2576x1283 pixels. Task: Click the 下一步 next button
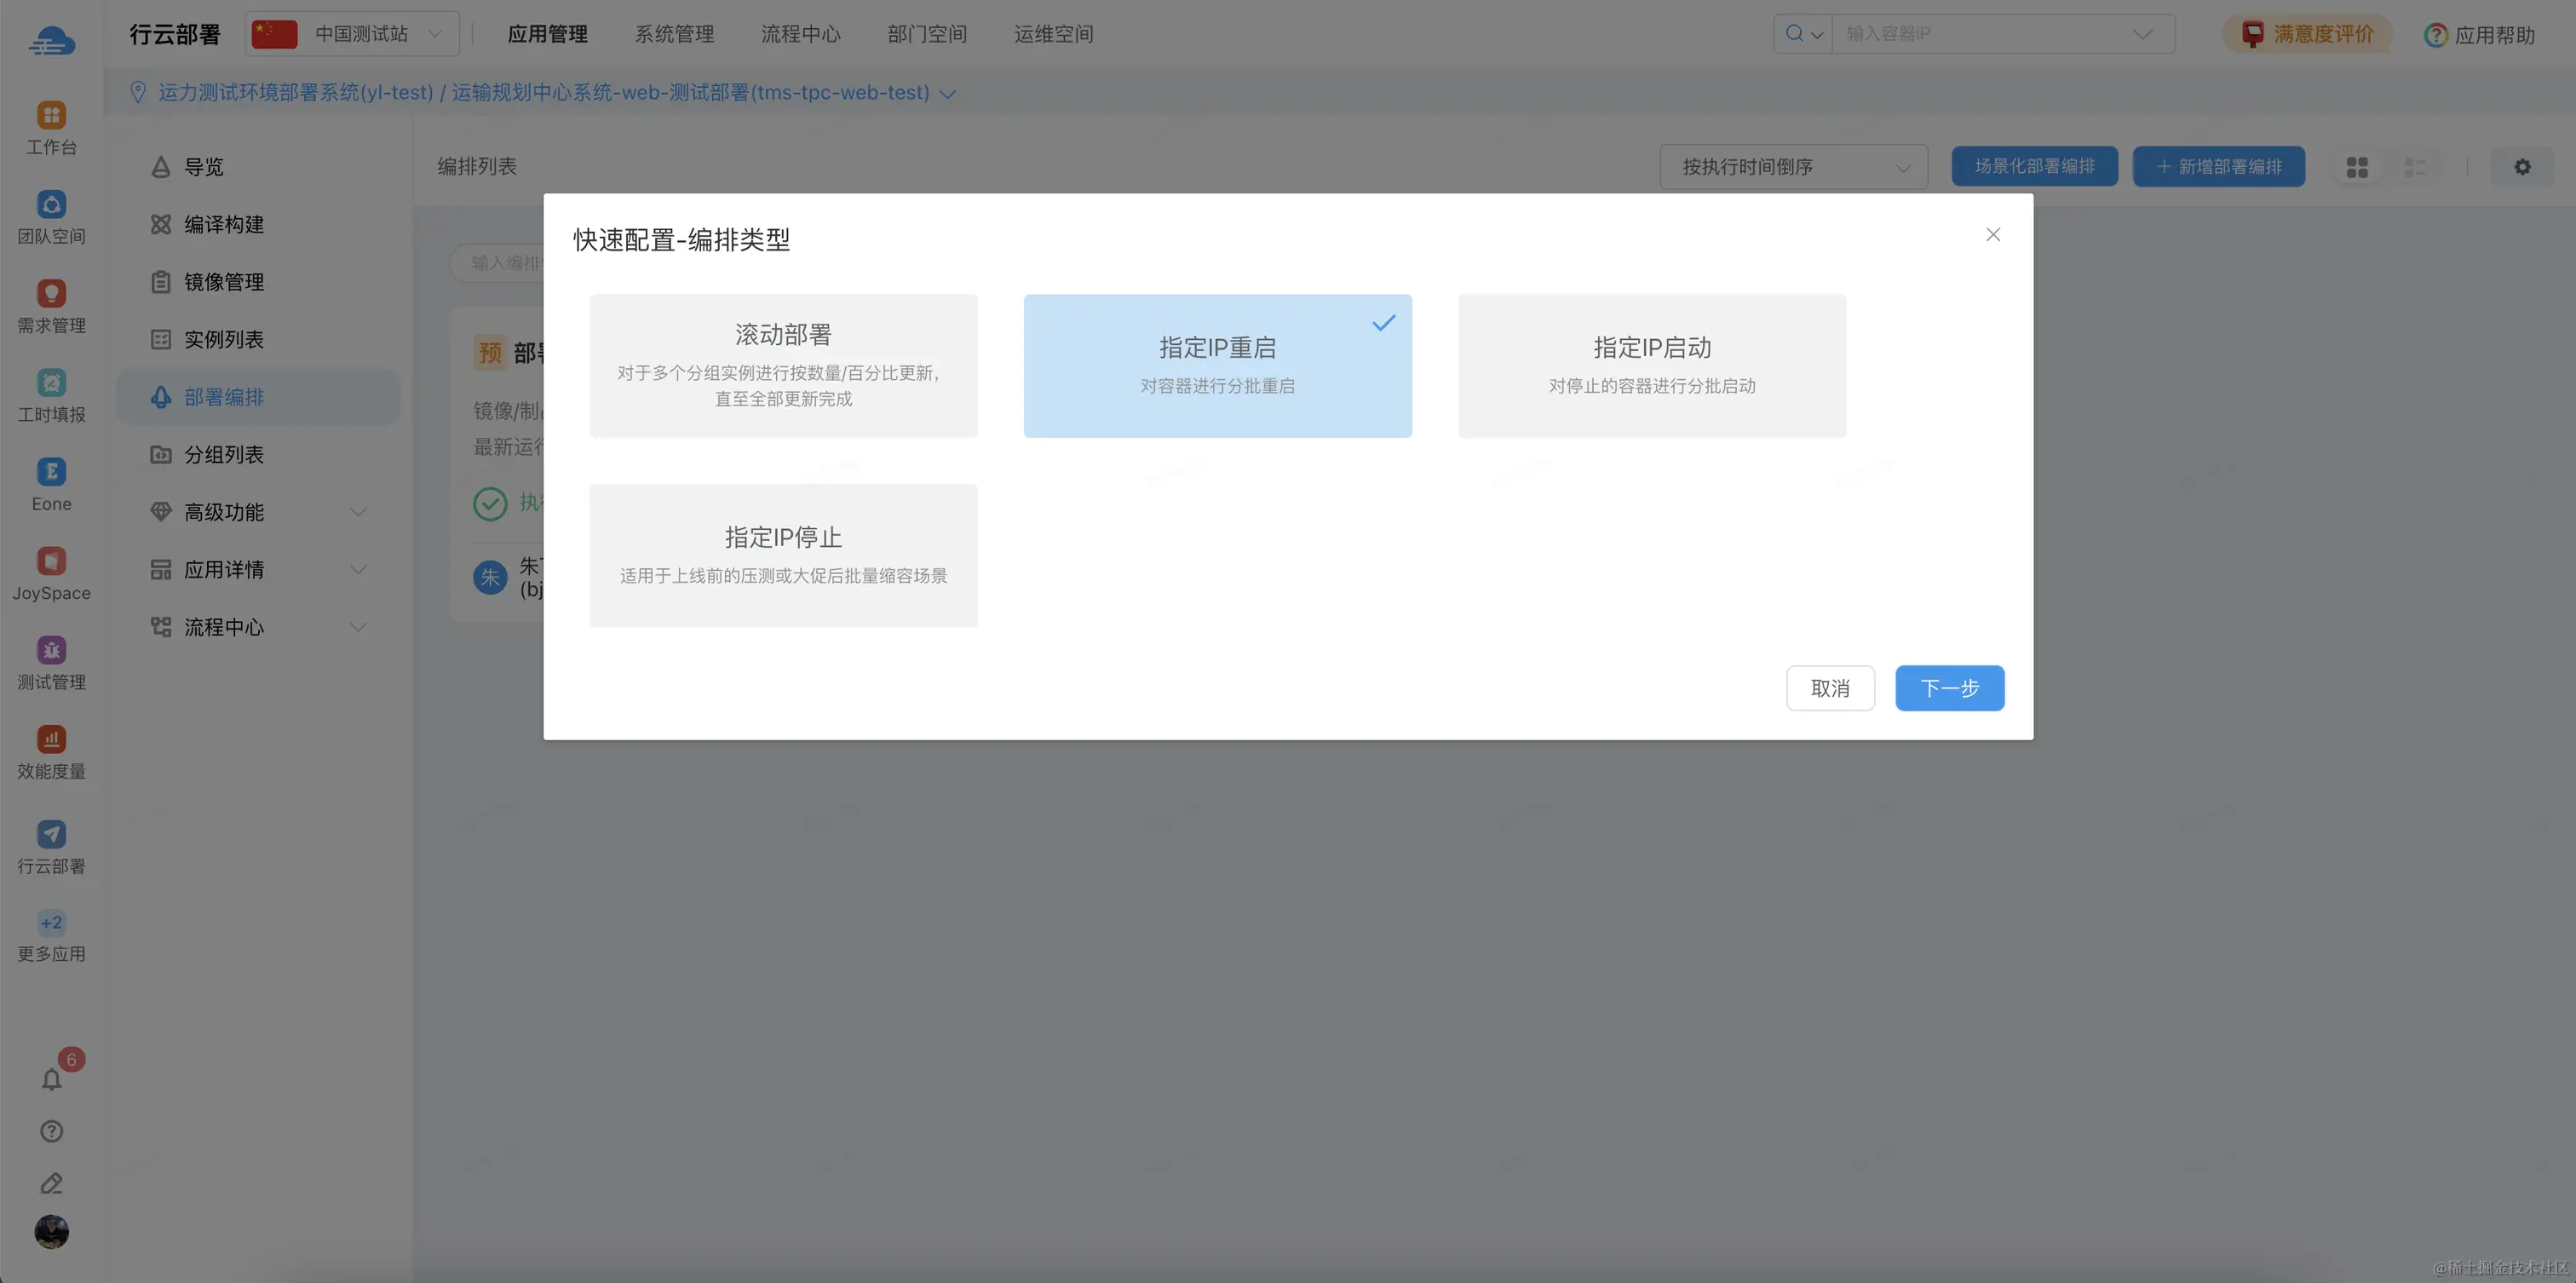1949,688
